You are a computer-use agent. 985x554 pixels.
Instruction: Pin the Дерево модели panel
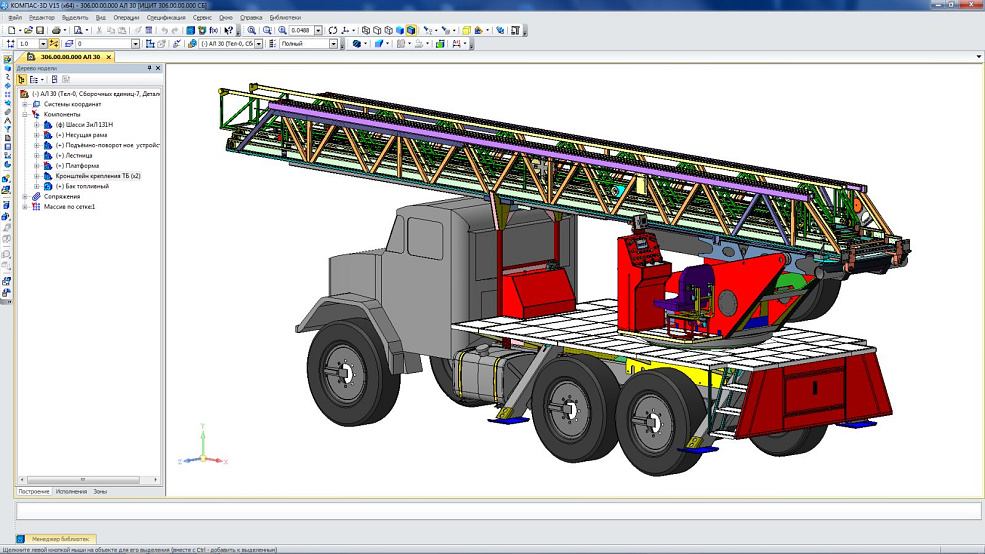click(149, 68)
